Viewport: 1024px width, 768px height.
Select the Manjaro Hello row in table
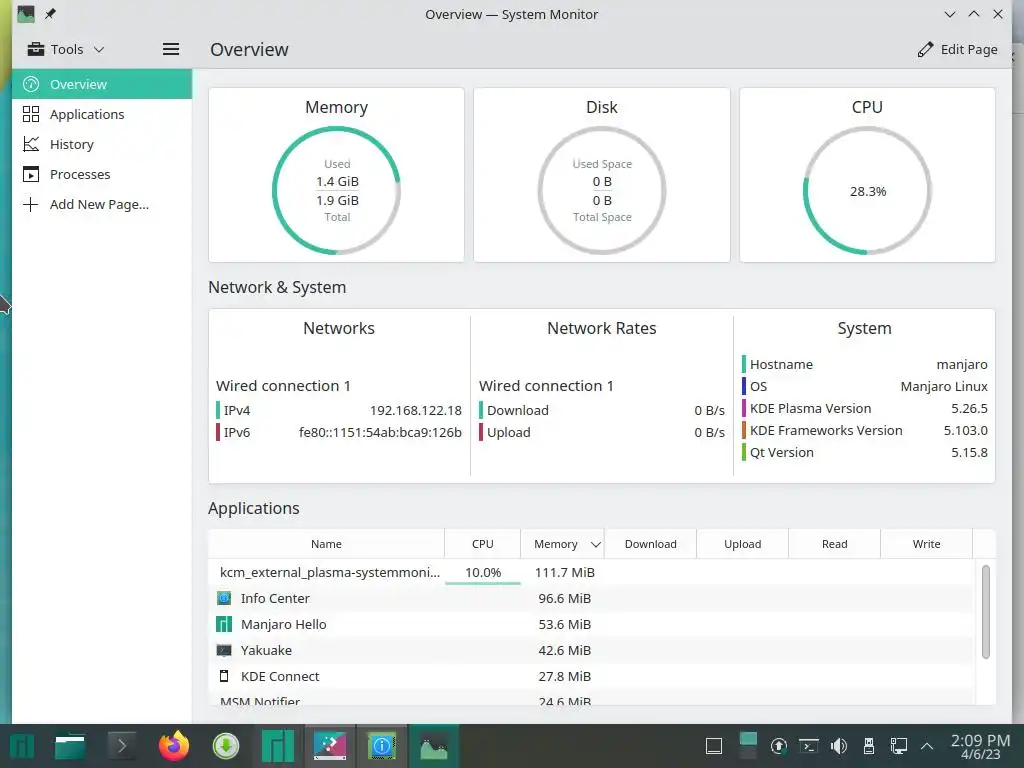coord(591,624)
